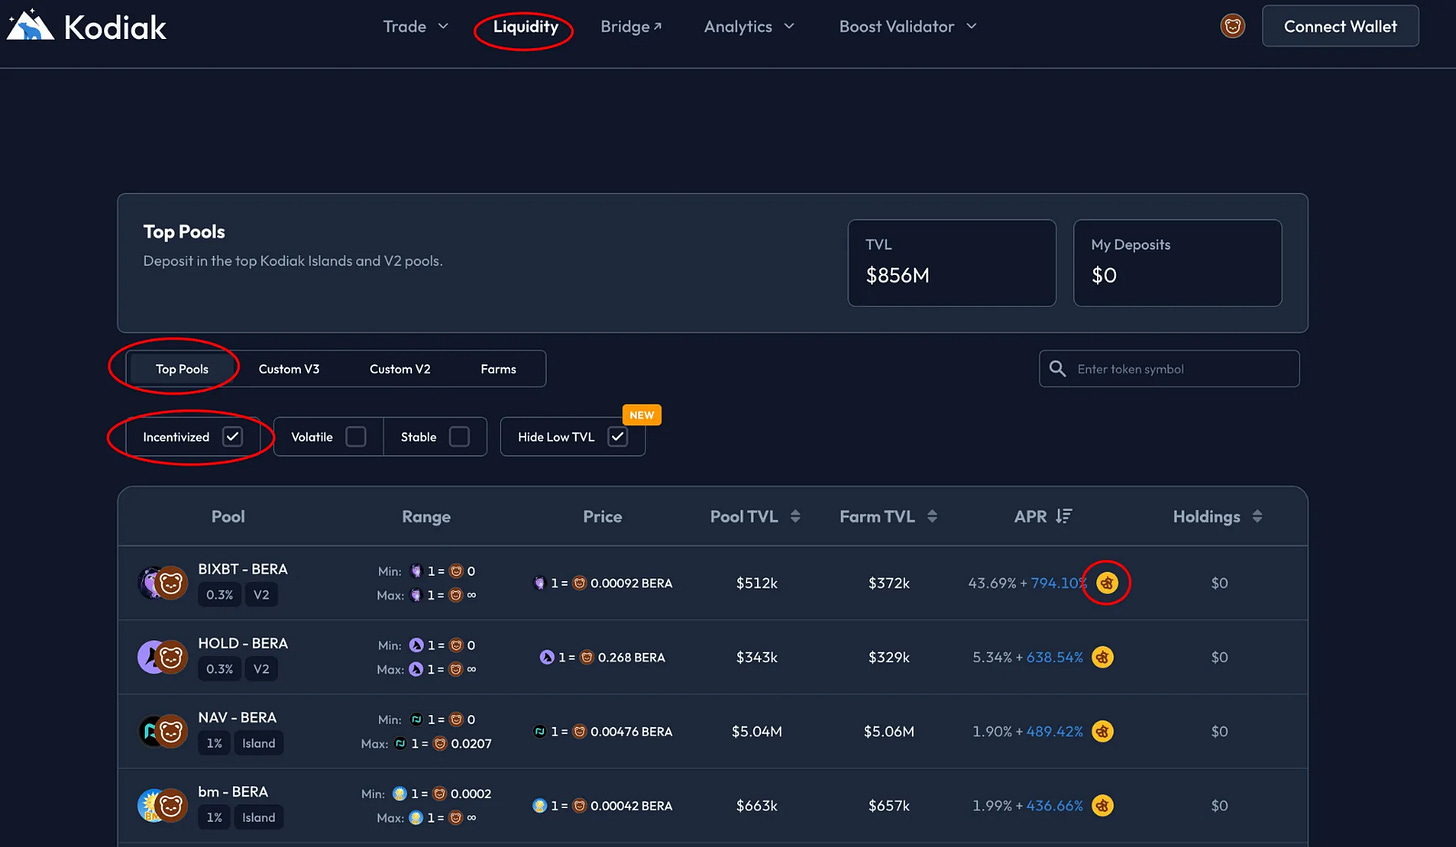Switch to the Custom V3 tab

[289, 369]
